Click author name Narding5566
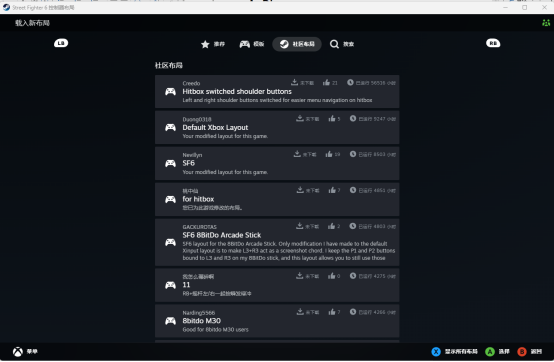The height and width of the screenshot is (362, 554). pyautogui.click(x=199, y=313)
